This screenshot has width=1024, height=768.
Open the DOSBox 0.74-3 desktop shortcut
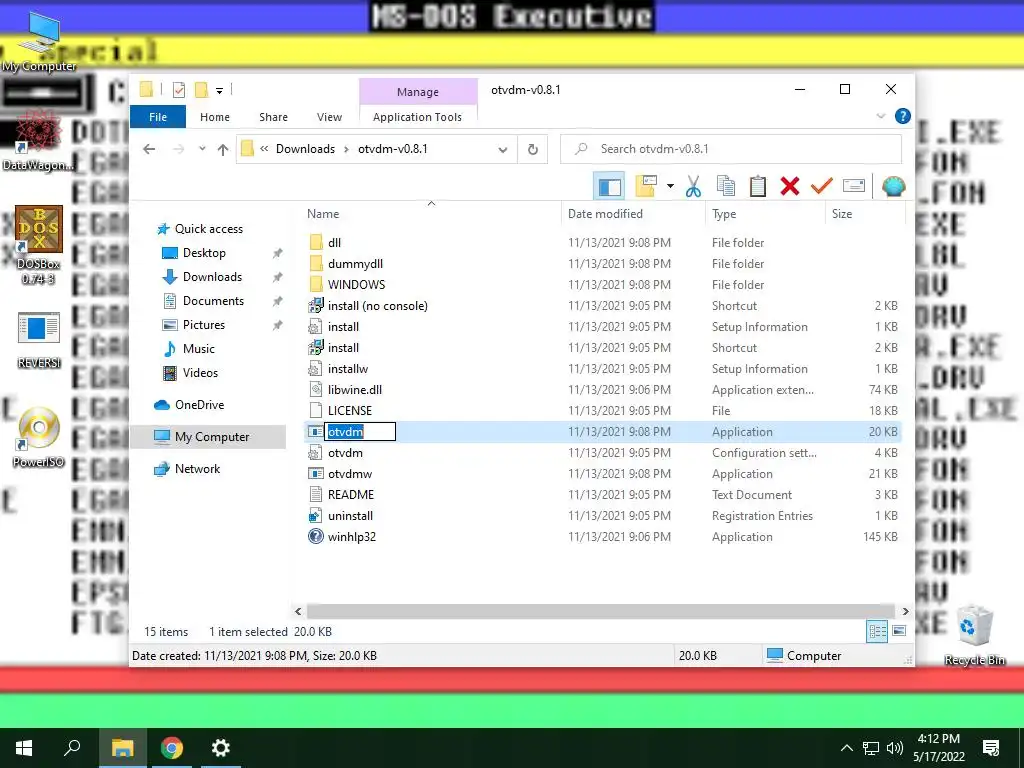click(x=39, y=246)
